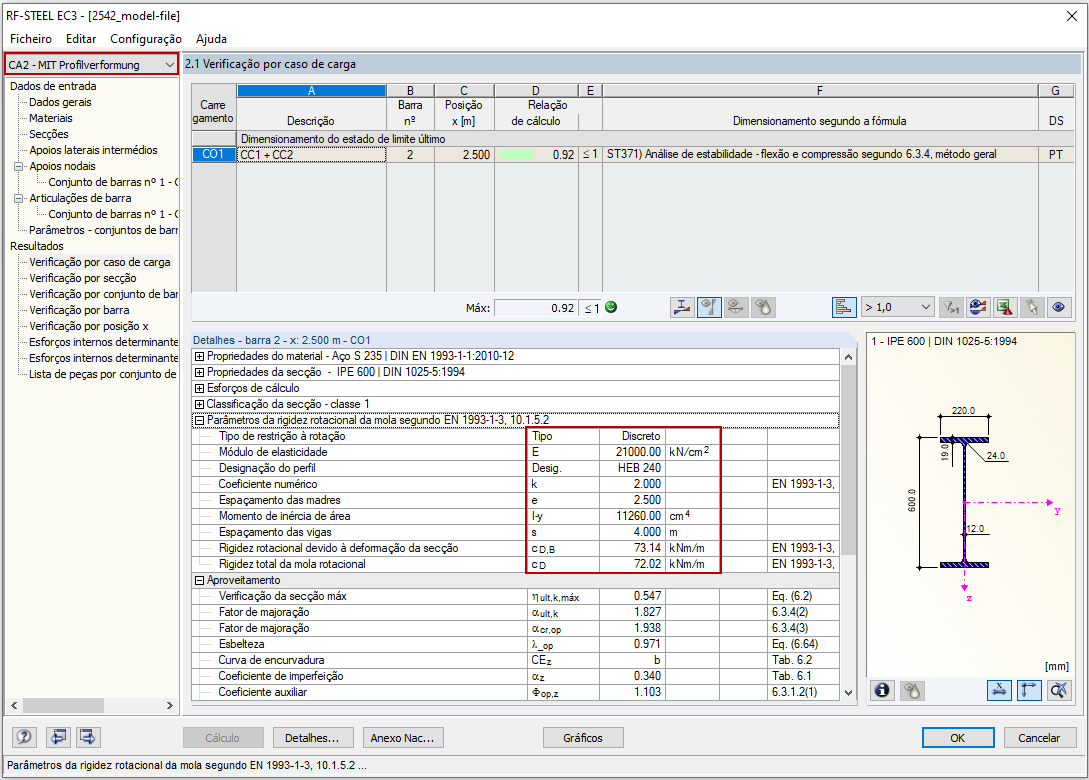Click the Máx value field 0.92
Screen dimensions: 1089x780
(535, 308)
